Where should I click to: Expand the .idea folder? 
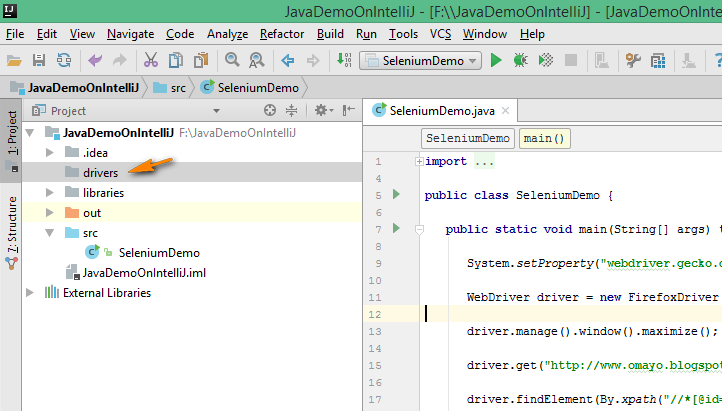50,152
